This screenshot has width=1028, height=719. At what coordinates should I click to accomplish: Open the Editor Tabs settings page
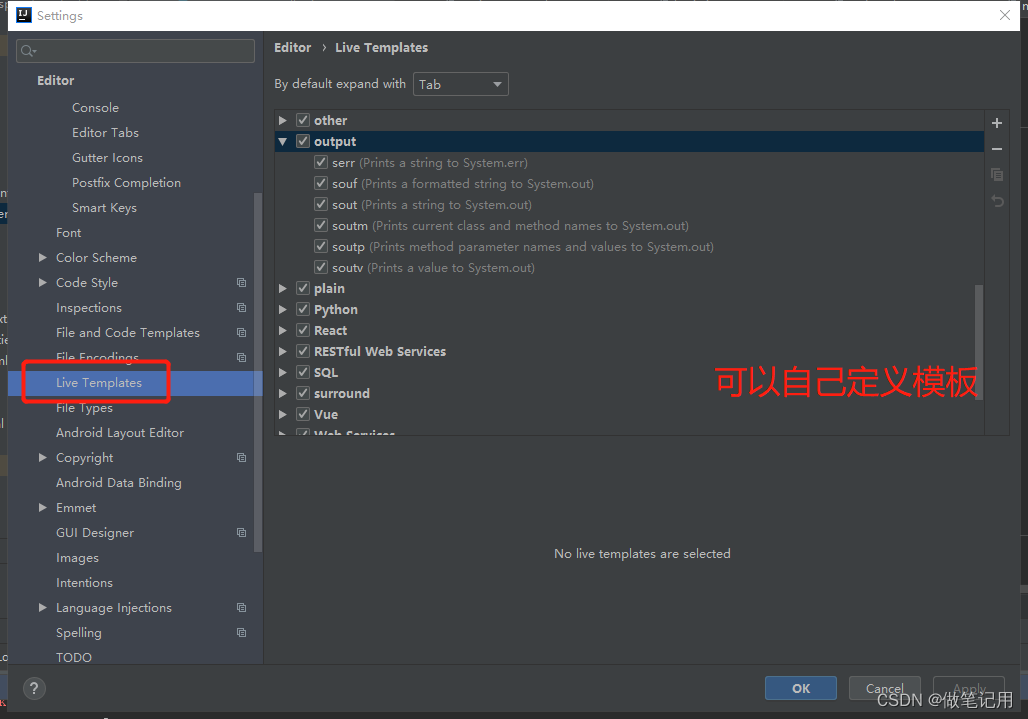(106, 132)
